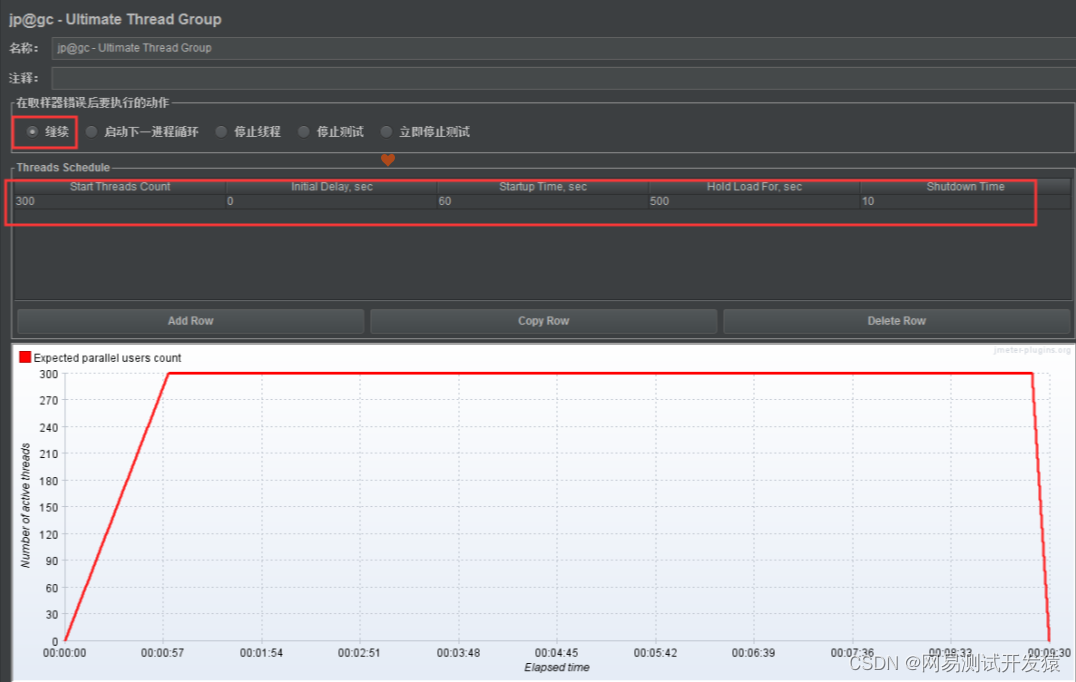Choose the 停止线程 radio option

coord(221,132)
